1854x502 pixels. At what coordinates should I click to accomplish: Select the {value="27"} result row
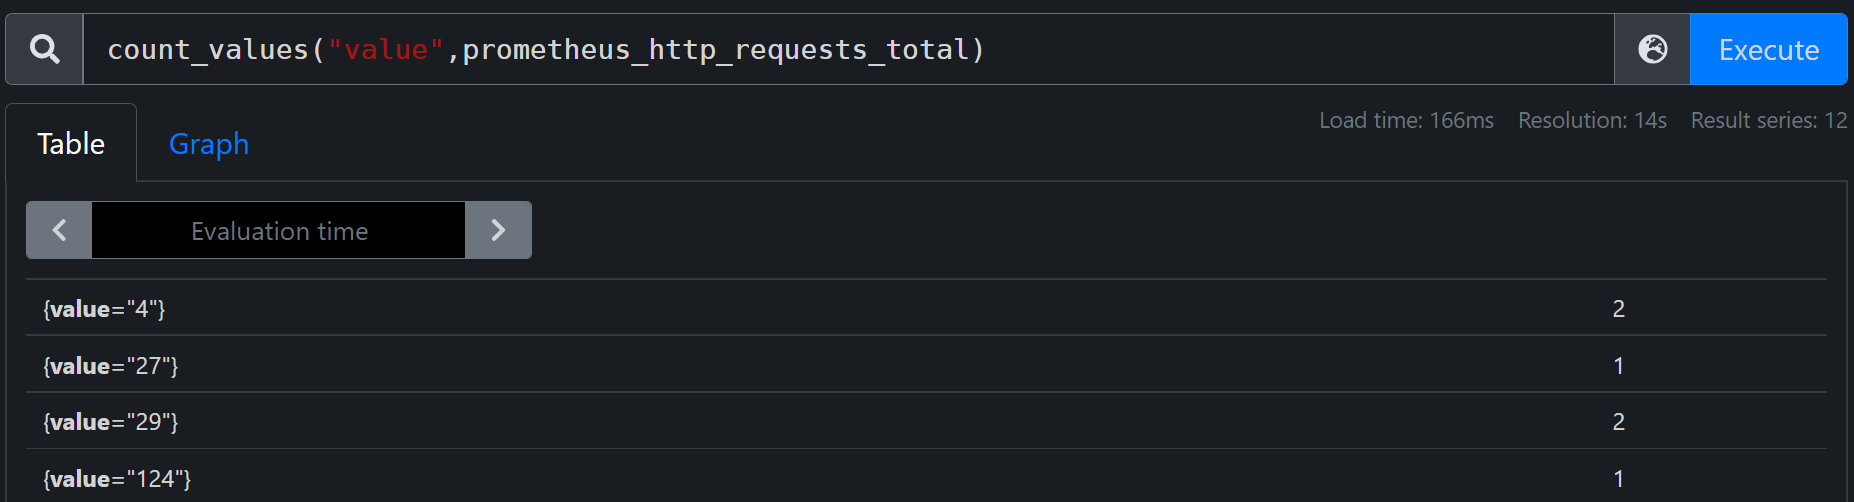tap(926, 365)
